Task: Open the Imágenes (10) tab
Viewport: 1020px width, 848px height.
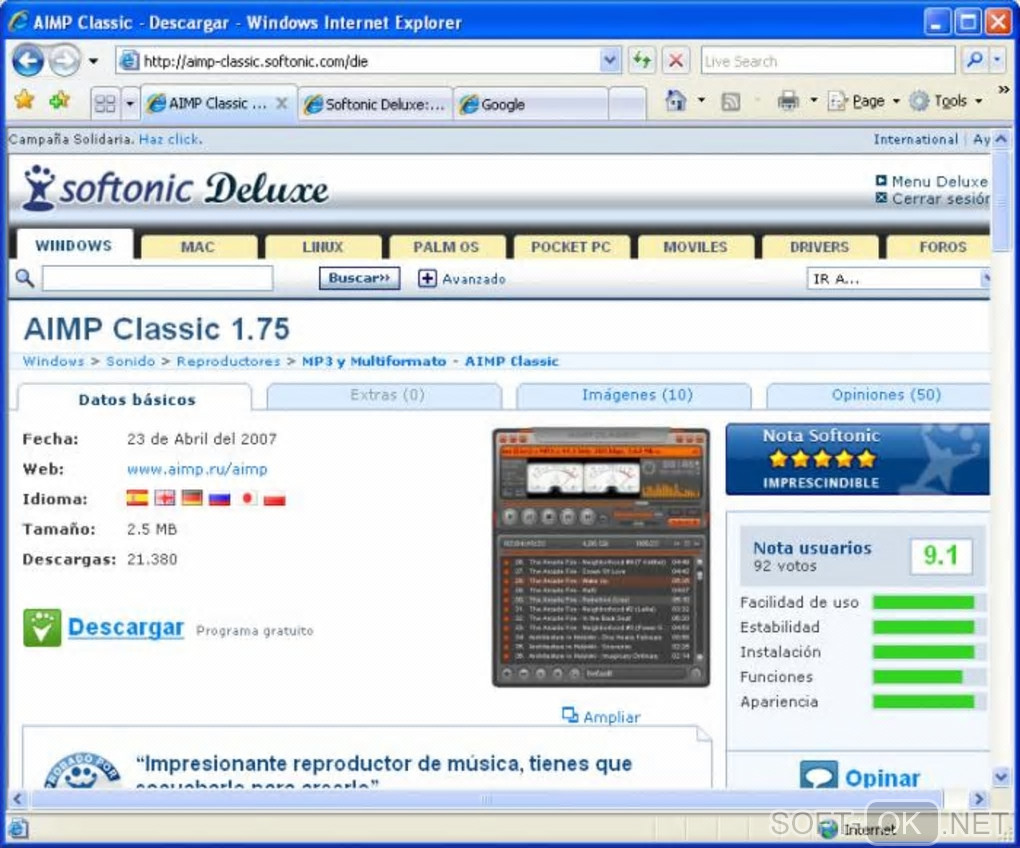Action: click(x=635, y=395)
